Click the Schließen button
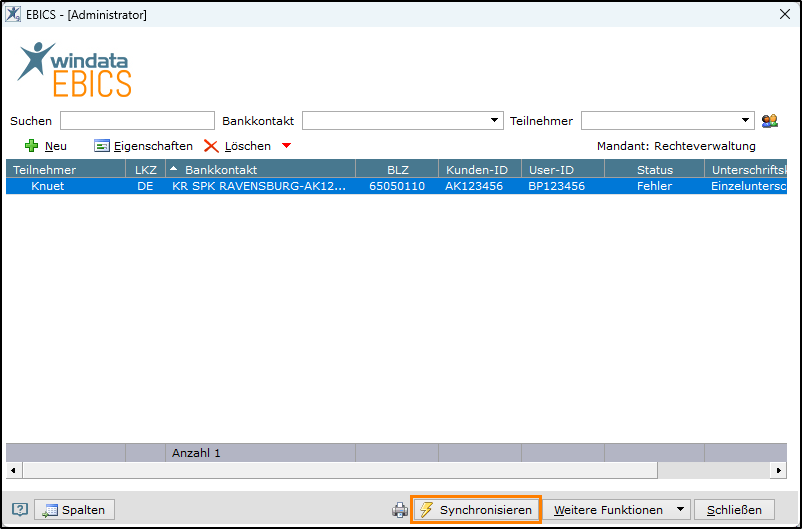 coord(734,510)
